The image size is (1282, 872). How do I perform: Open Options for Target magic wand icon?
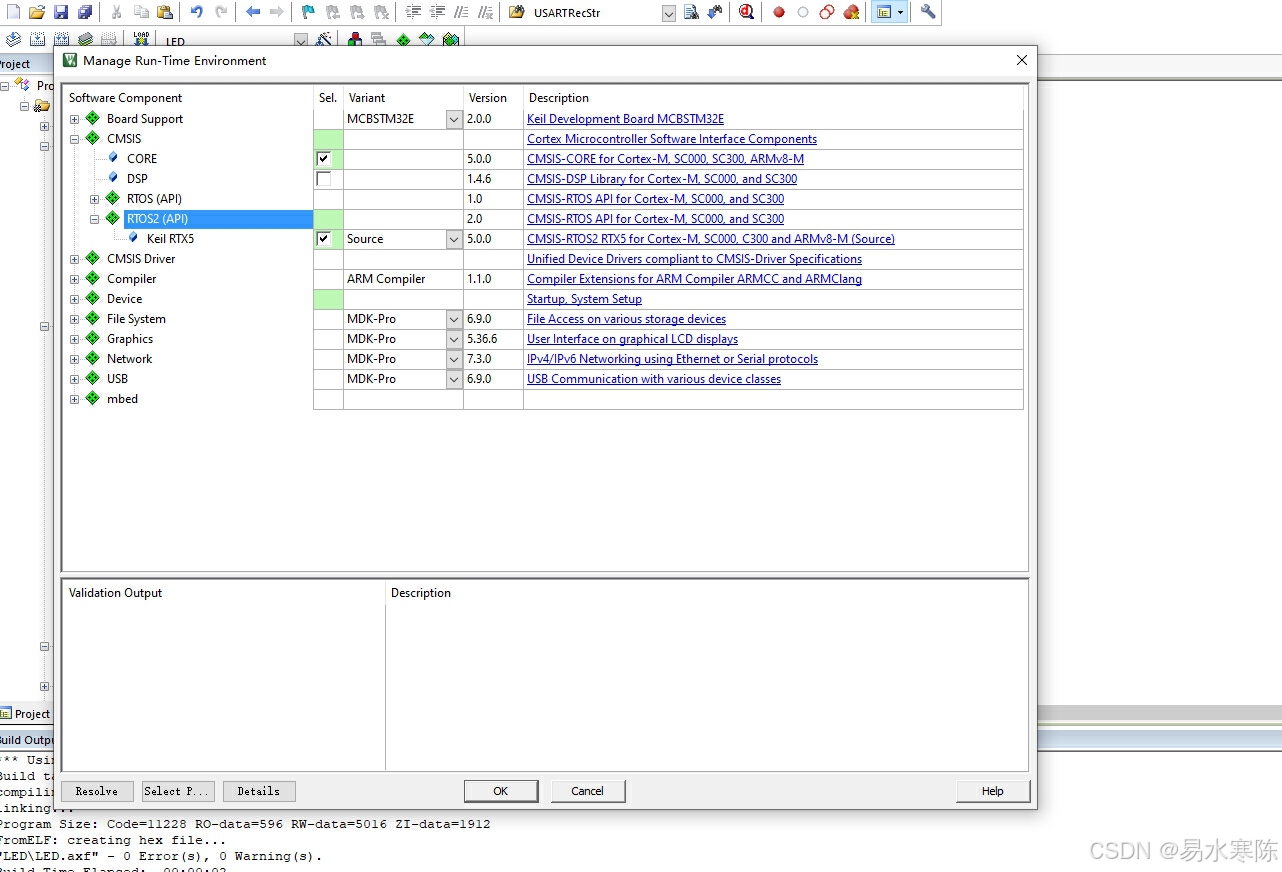tap(324, 40)
